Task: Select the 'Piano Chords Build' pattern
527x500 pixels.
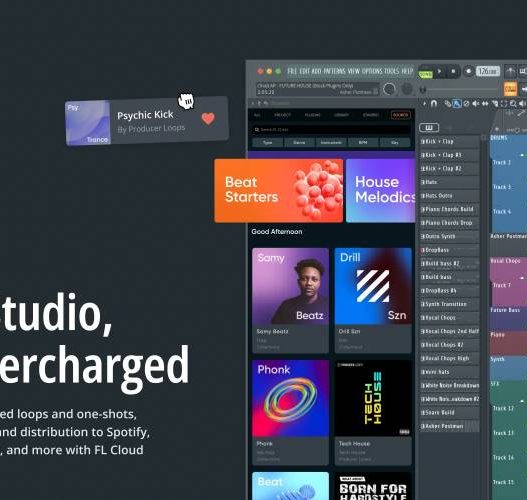Action: click(x=450, y=209)
